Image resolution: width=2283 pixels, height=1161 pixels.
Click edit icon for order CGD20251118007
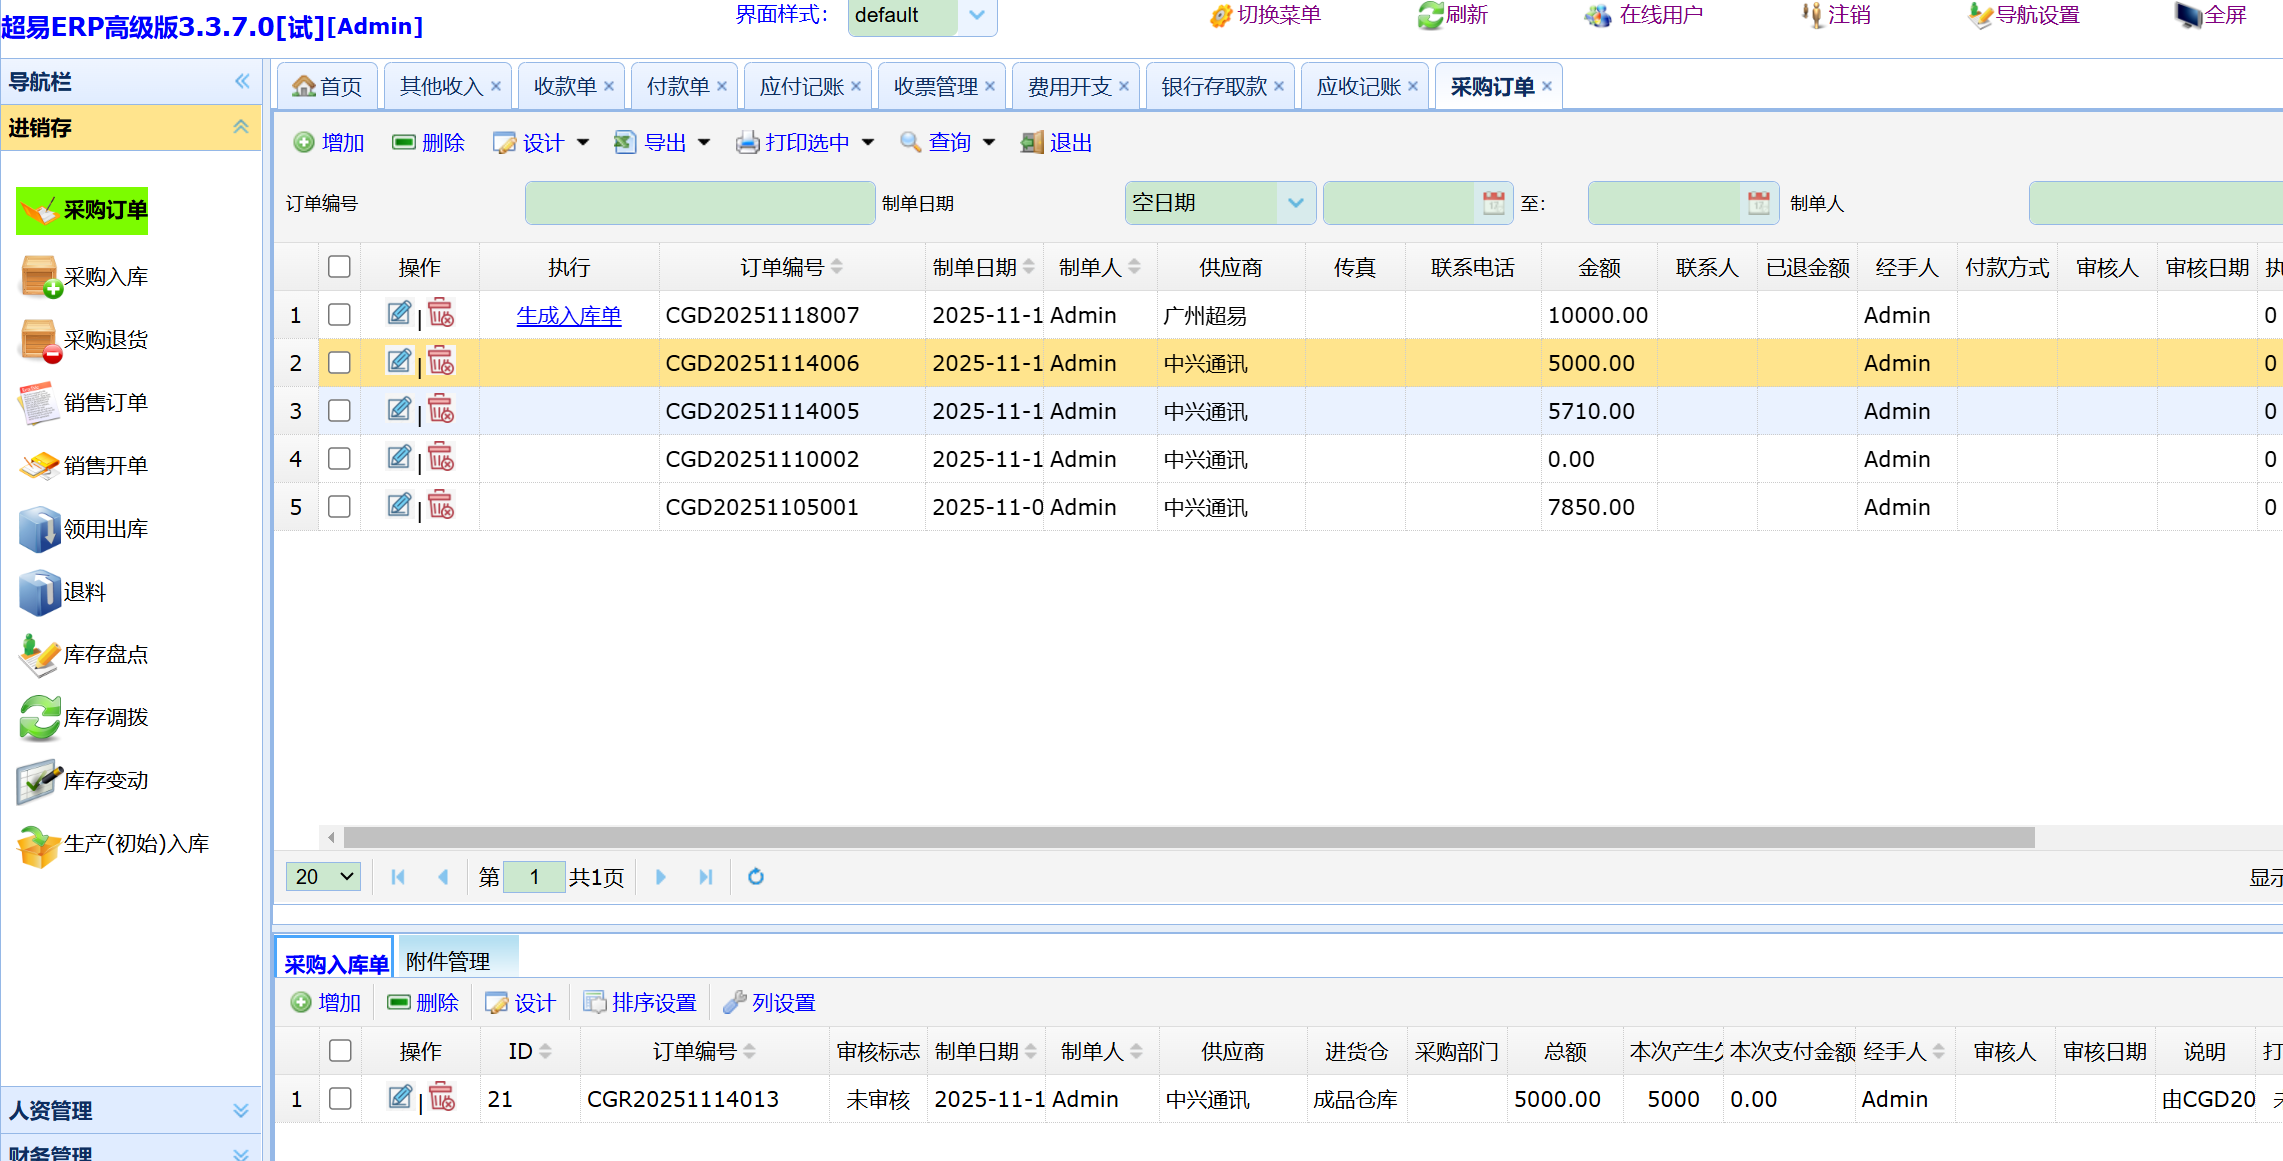pyautogui.click(x=398, y=314)
